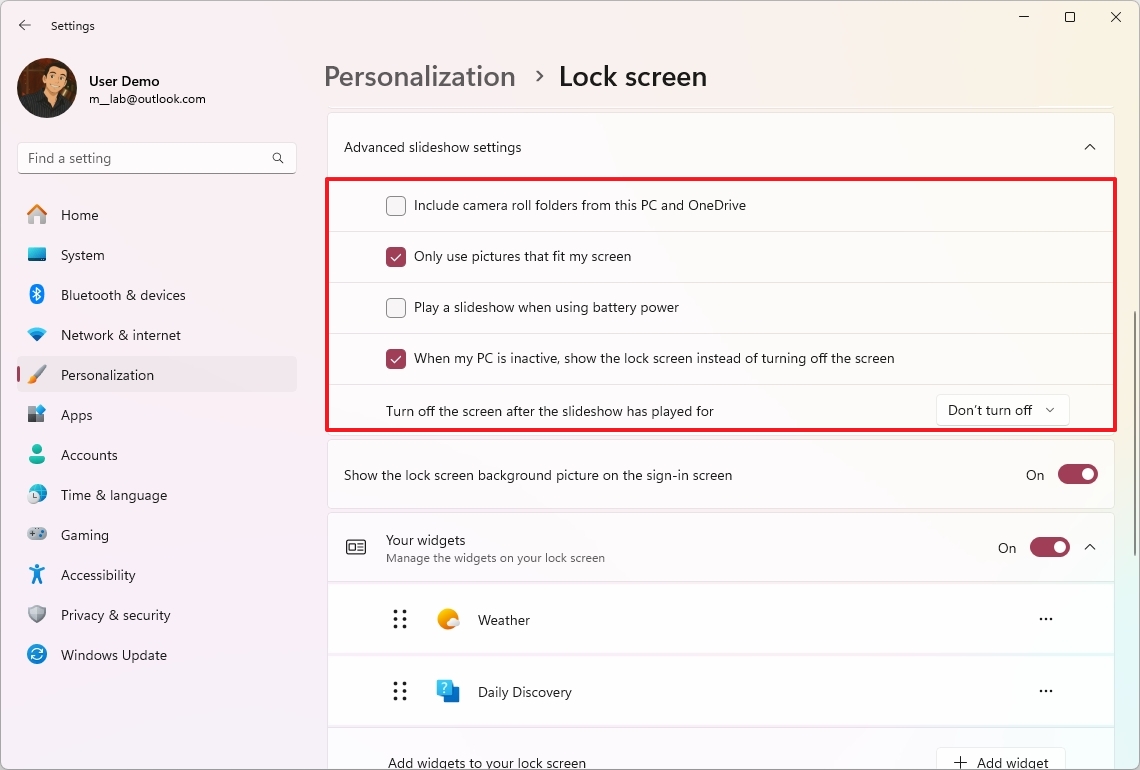Uncheck Only use pictures that fit my screen
The image size is (1140, 770).
396,257
